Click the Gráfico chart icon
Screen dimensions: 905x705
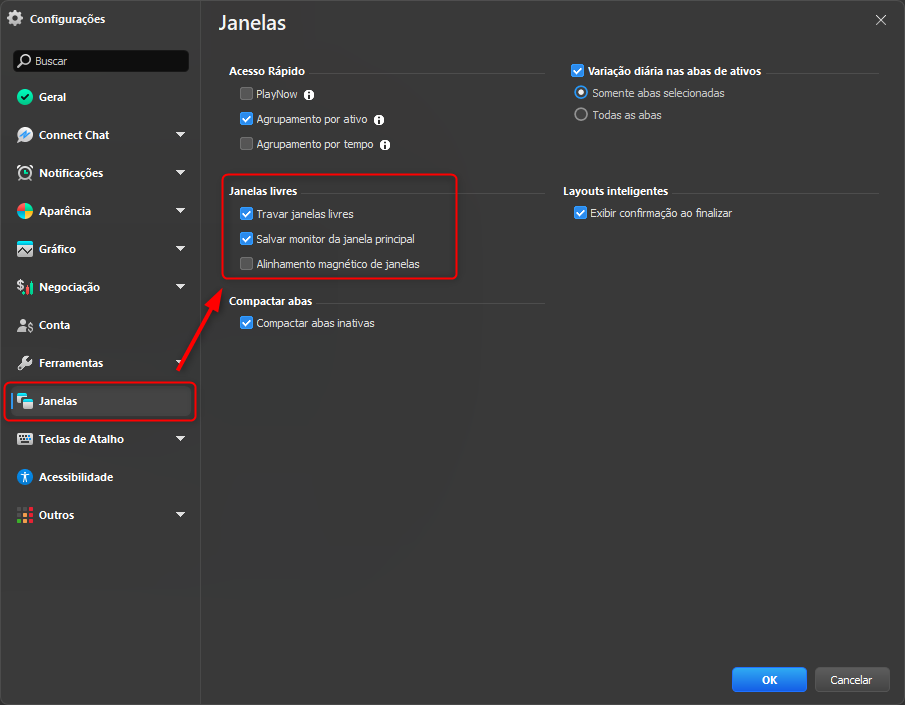[25, 249]
